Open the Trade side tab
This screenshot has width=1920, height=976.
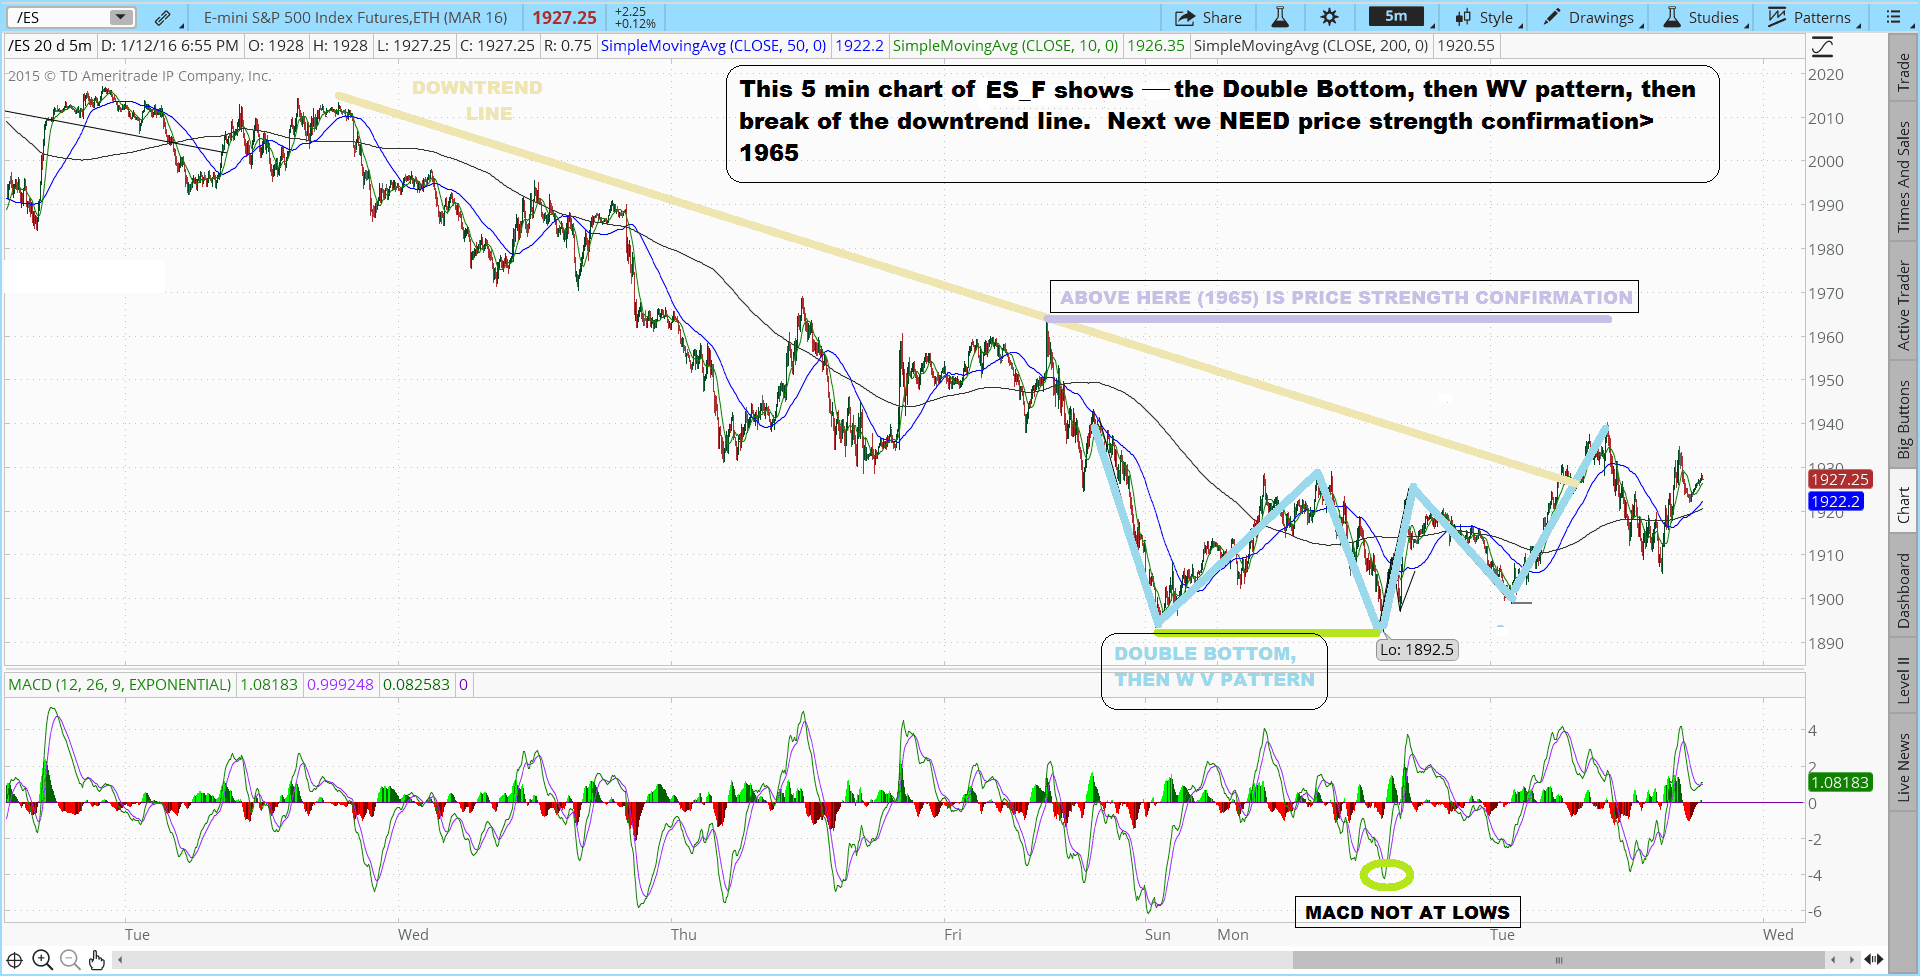(x=1904, y=71)
